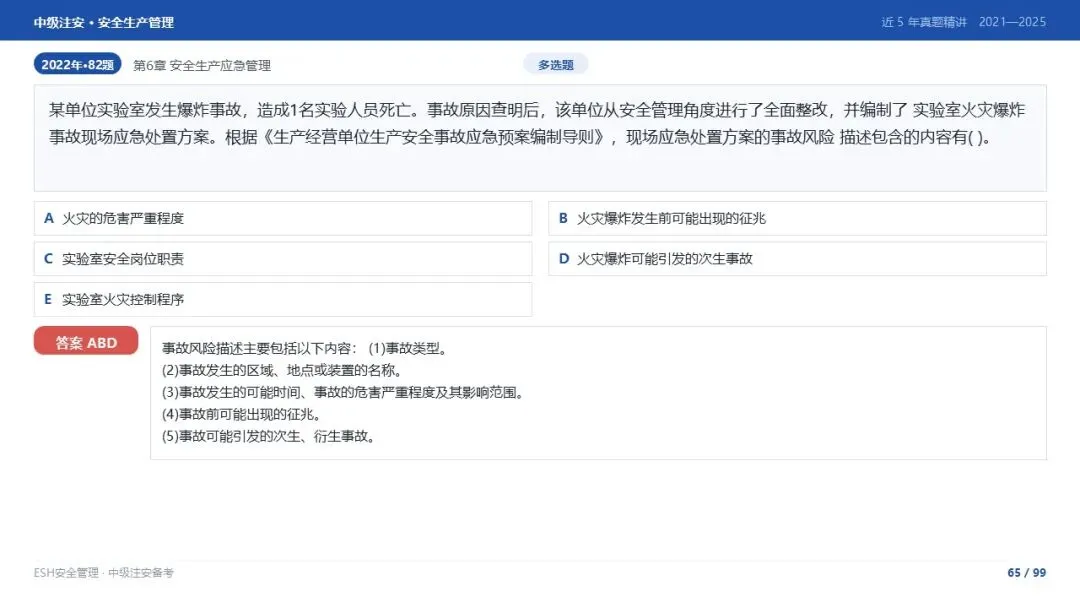Click the red 答案 ABD badge

[86, 342]
